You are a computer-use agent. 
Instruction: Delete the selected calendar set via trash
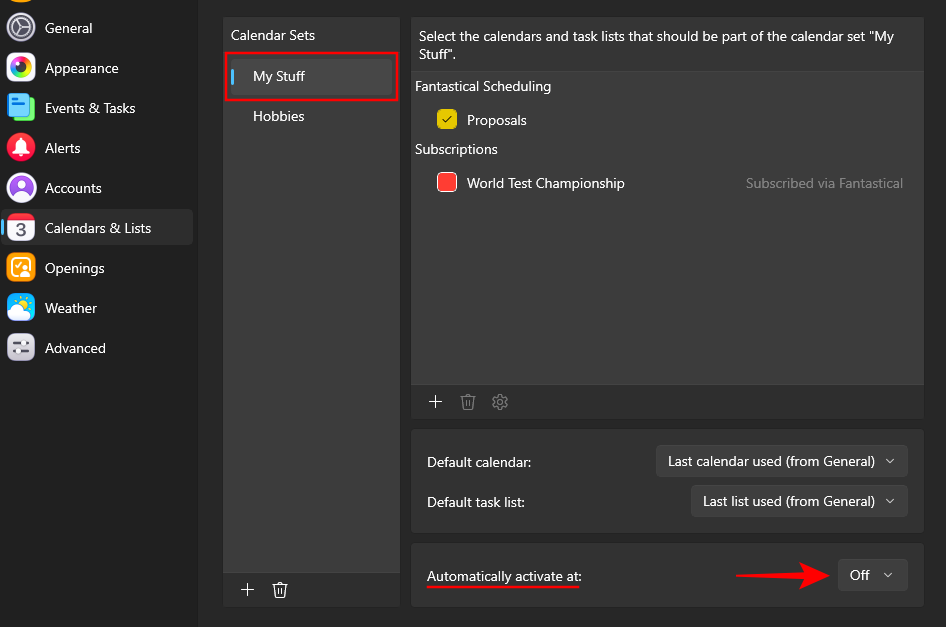click(280, 590)
